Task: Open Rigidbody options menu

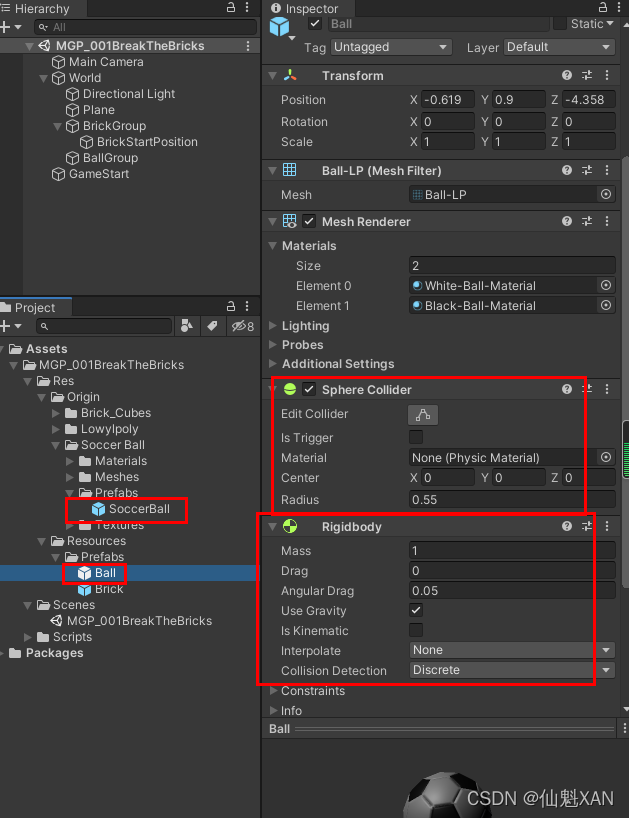Action: (x=607, y=526)
